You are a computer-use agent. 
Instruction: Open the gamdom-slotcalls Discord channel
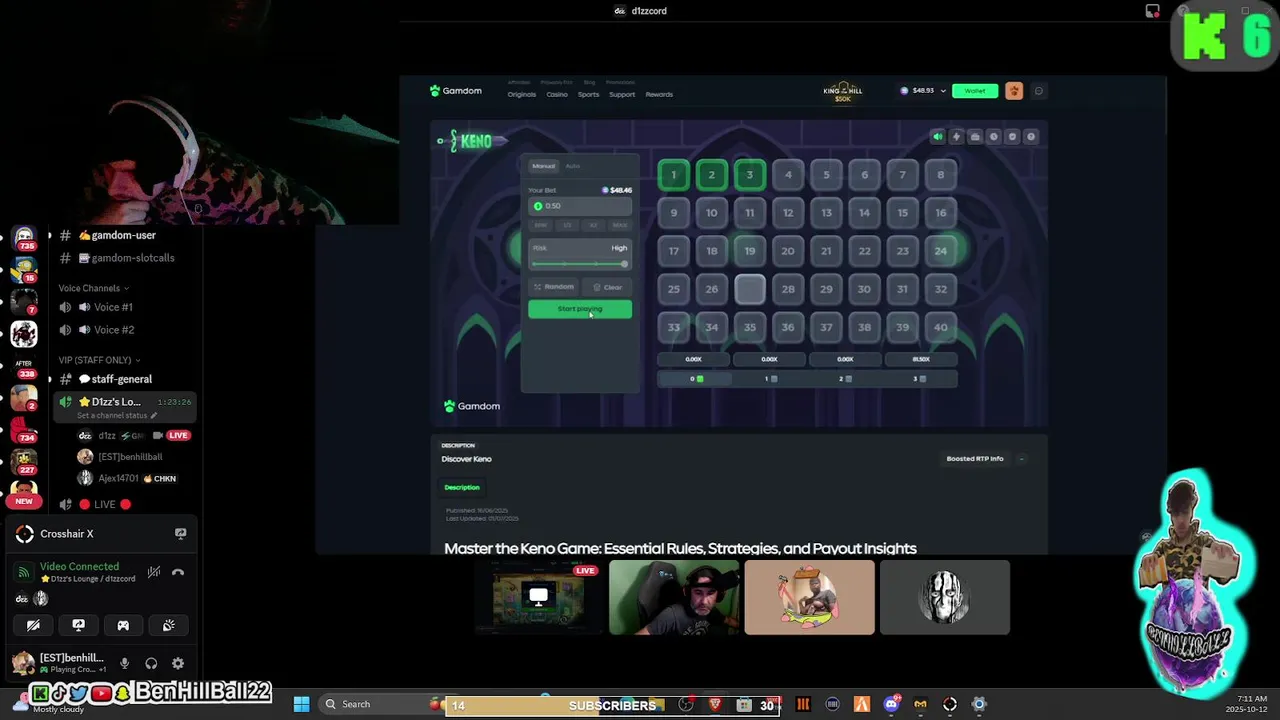133,258
